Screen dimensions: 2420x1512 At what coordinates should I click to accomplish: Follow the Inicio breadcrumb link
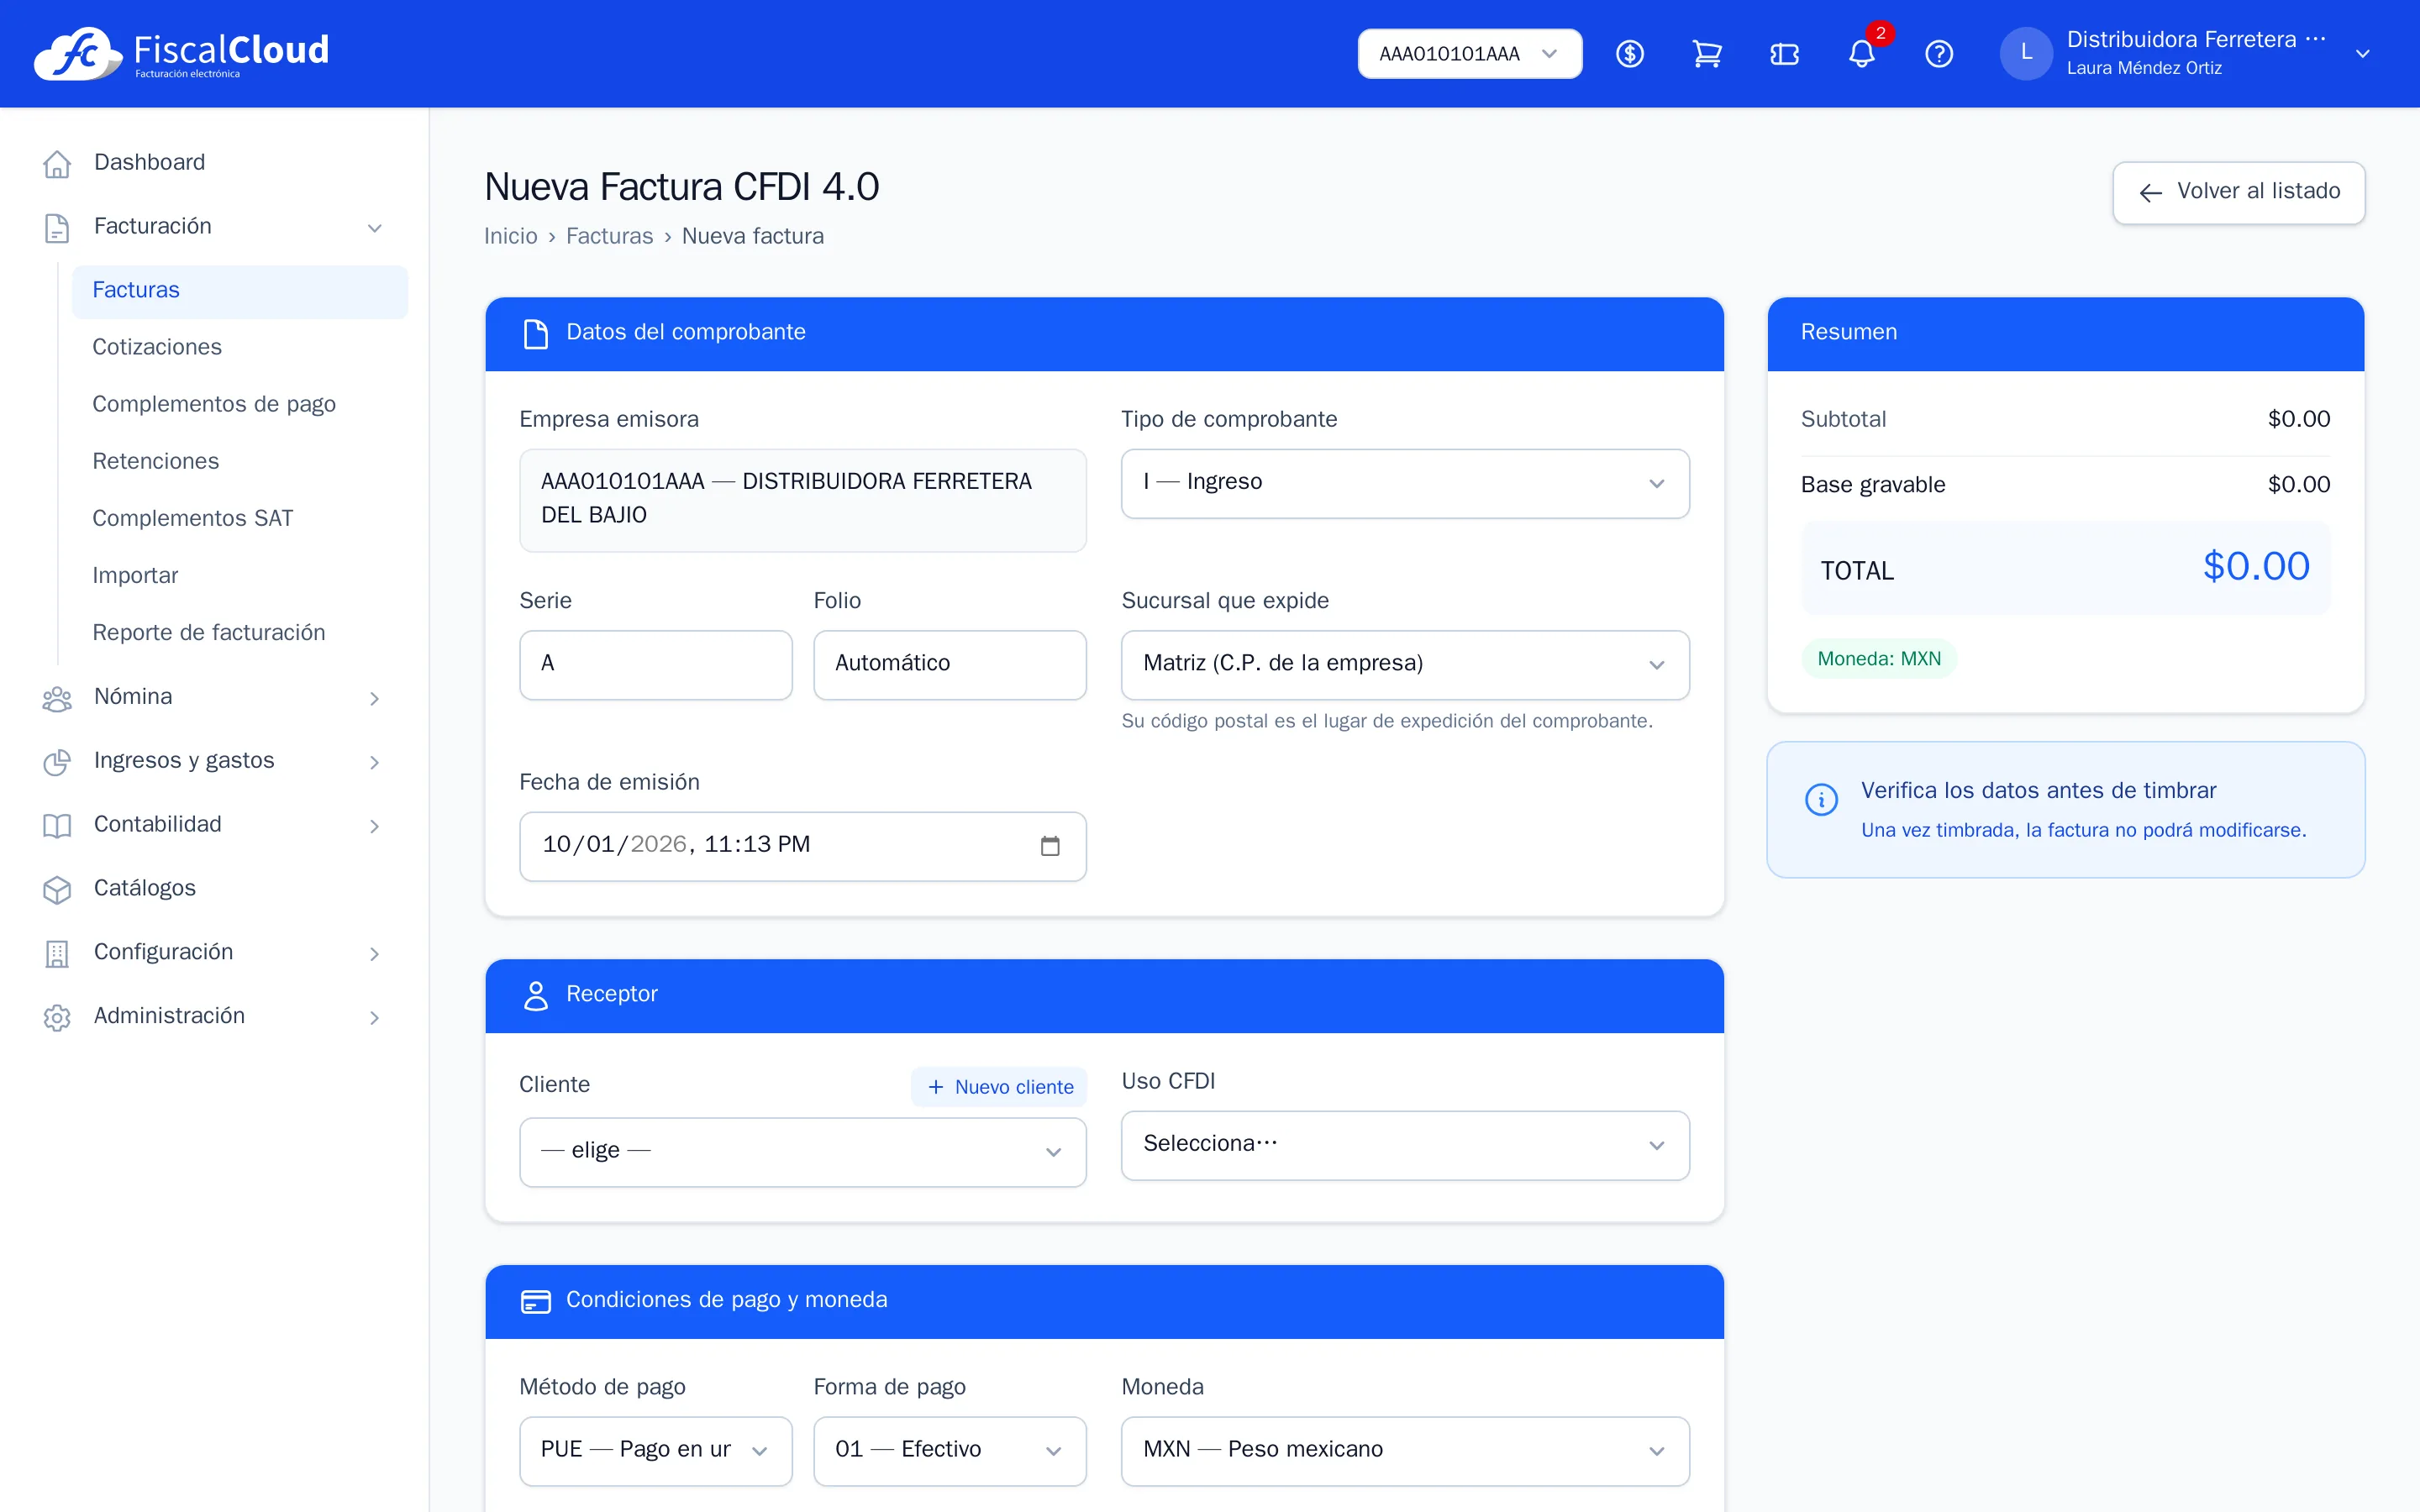click(510, 236)
